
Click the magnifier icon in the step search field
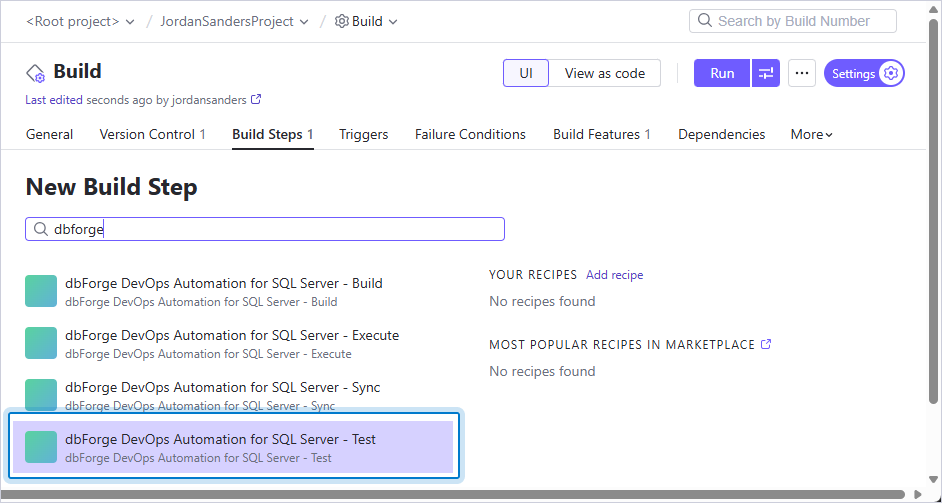pos(41,229)
